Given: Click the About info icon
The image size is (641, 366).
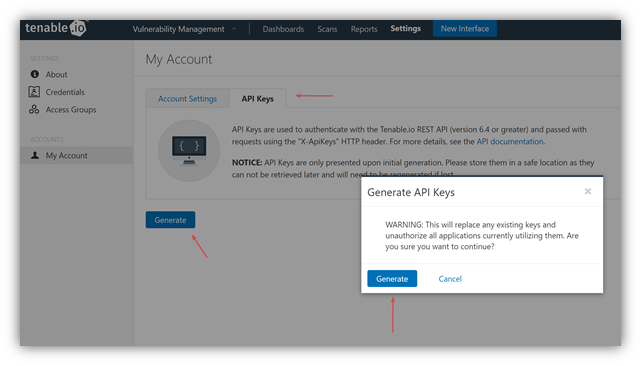Looking at the screenshot, I should tap(35, 74).
